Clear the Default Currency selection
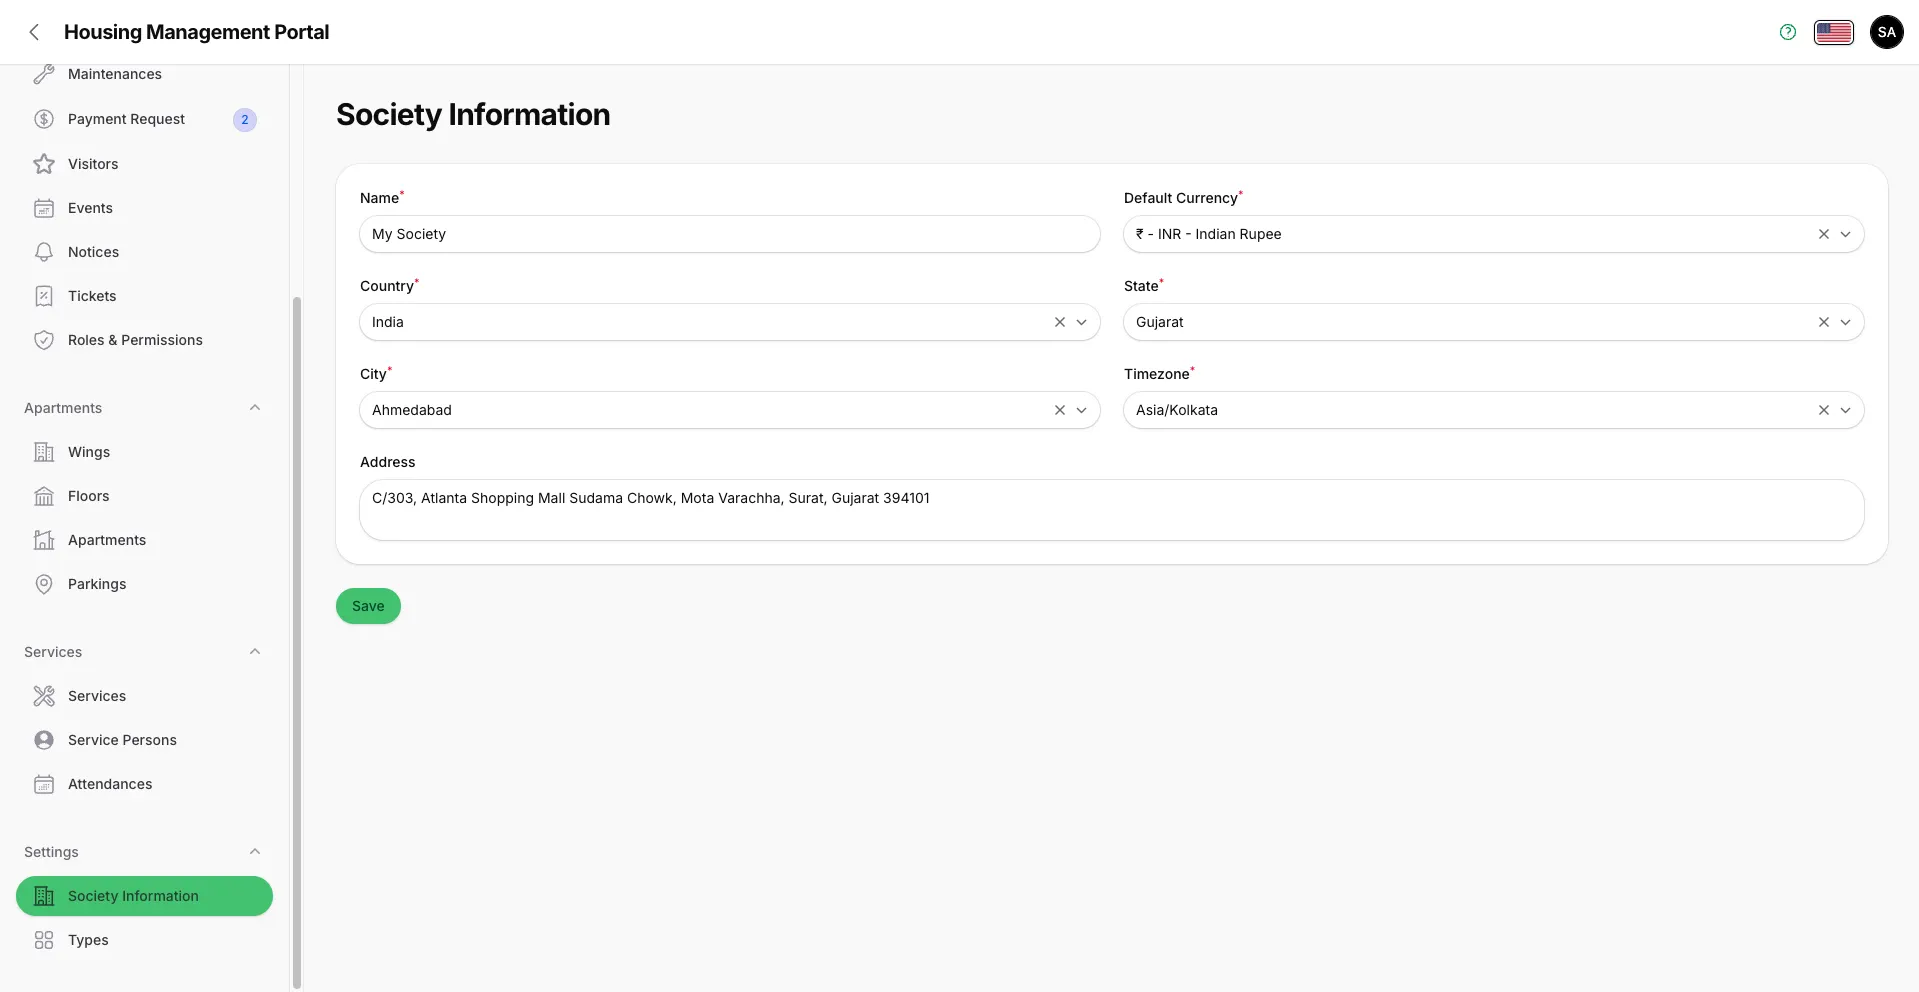The width and height of the screenshot is (1919, 992). tap(1823, 234)
